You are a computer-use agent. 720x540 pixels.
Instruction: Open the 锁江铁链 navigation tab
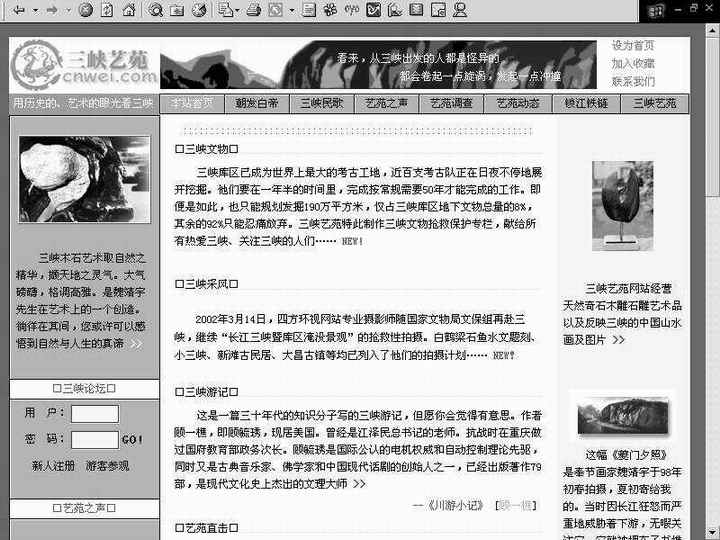[586, 104]
